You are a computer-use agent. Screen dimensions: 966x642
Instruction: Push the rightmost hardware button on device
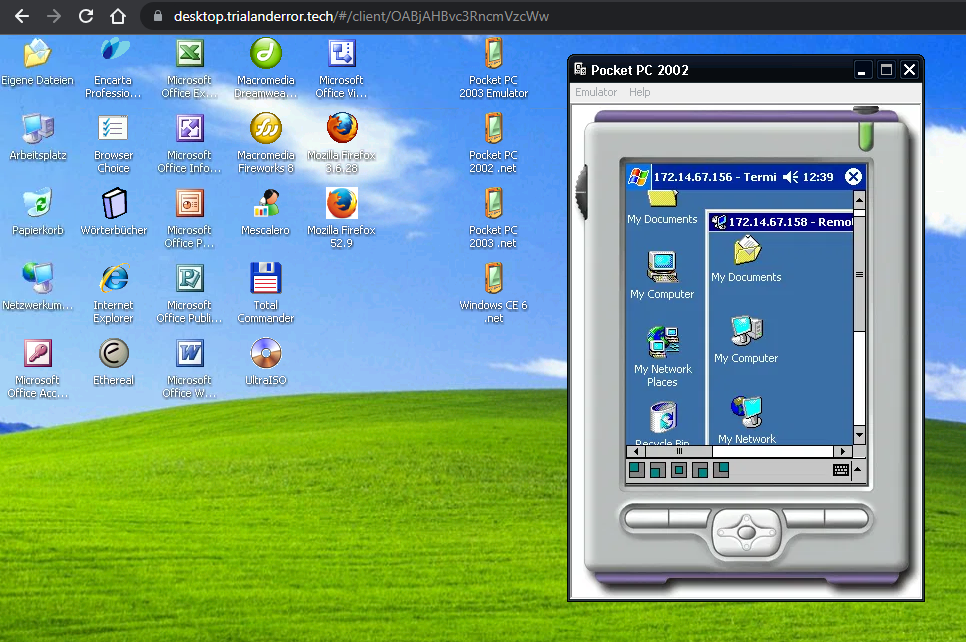846,519
